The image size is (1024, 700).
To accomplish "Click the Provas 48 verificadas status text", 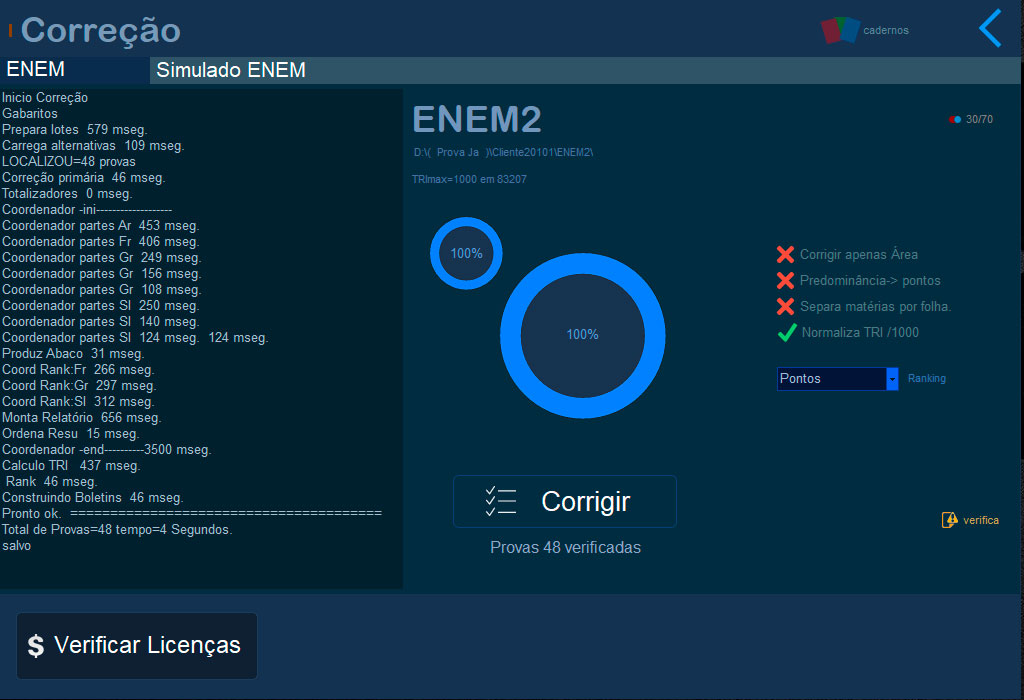I will 566,547.
